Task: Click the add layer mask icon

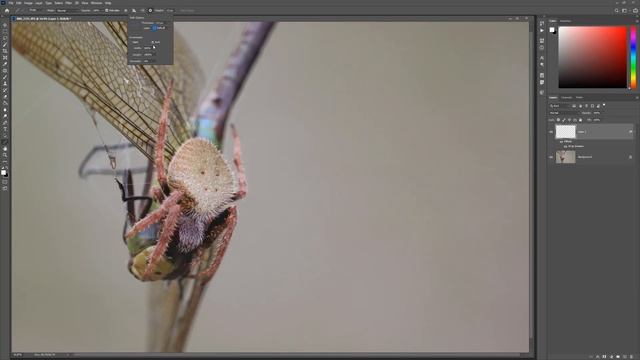Action: coord(604,357)
